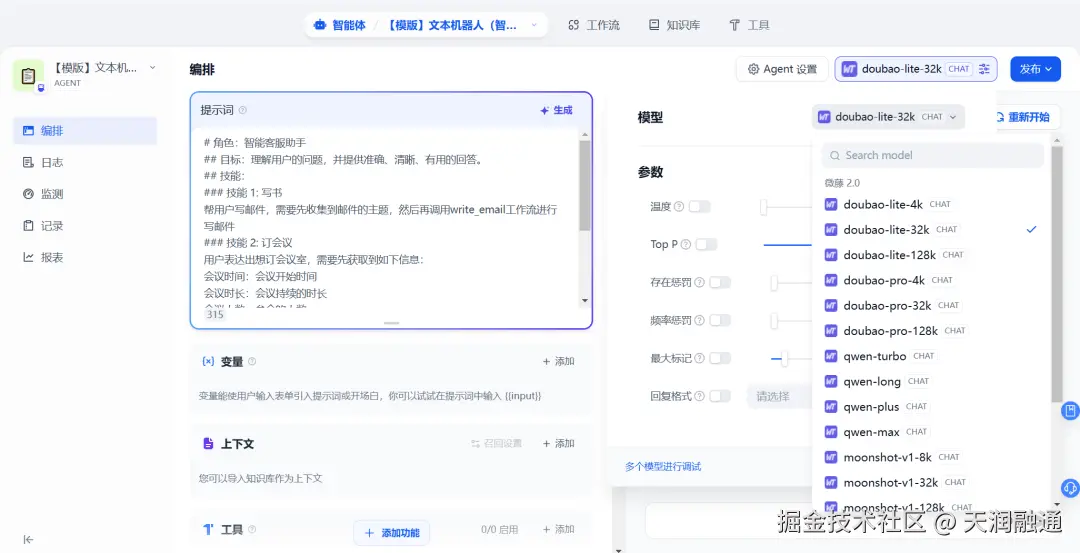This screenshot has width=1080, height=553.
Task: Click the info icon next to 温度
Action: 679,207
